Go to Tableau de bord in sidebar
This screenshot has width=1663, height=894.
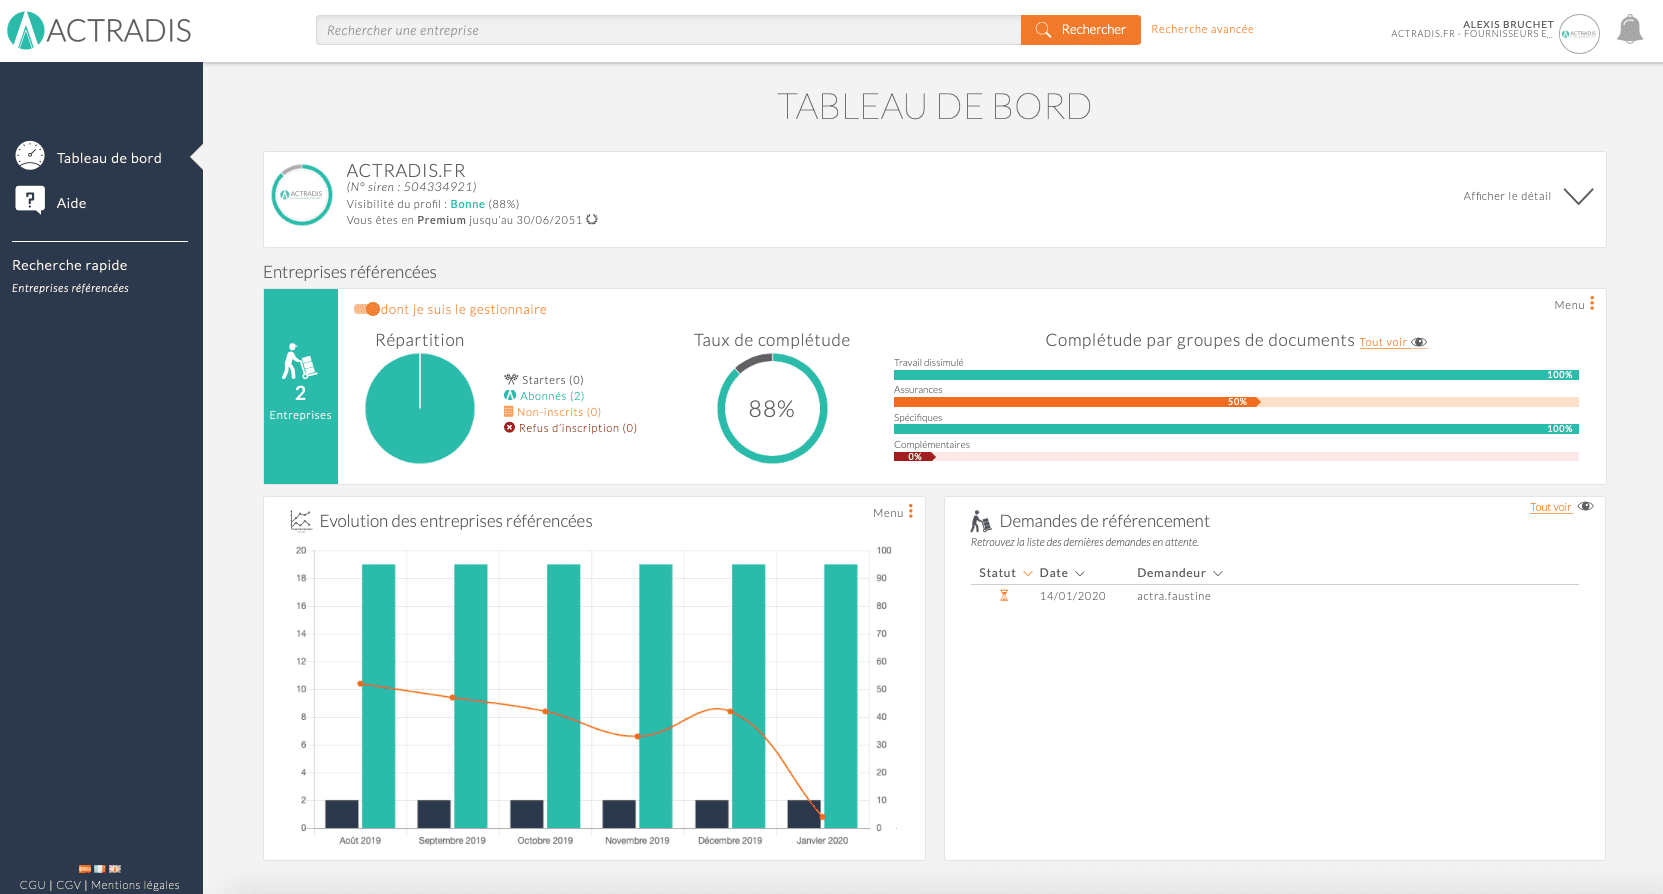coord(109,158)
